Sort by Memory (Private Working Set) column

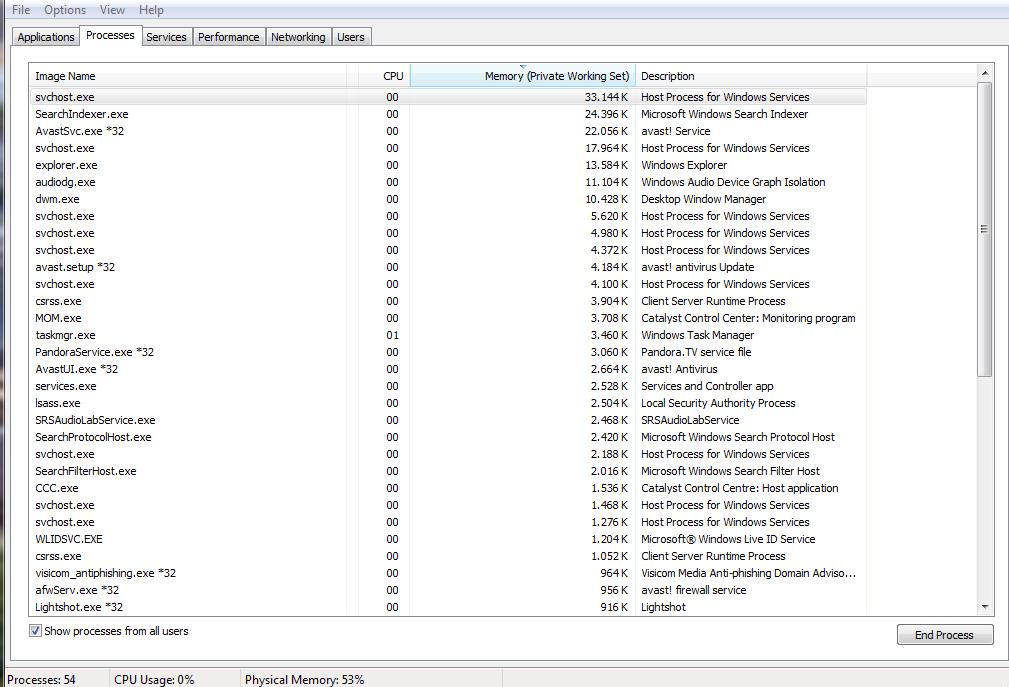(523, 76)
